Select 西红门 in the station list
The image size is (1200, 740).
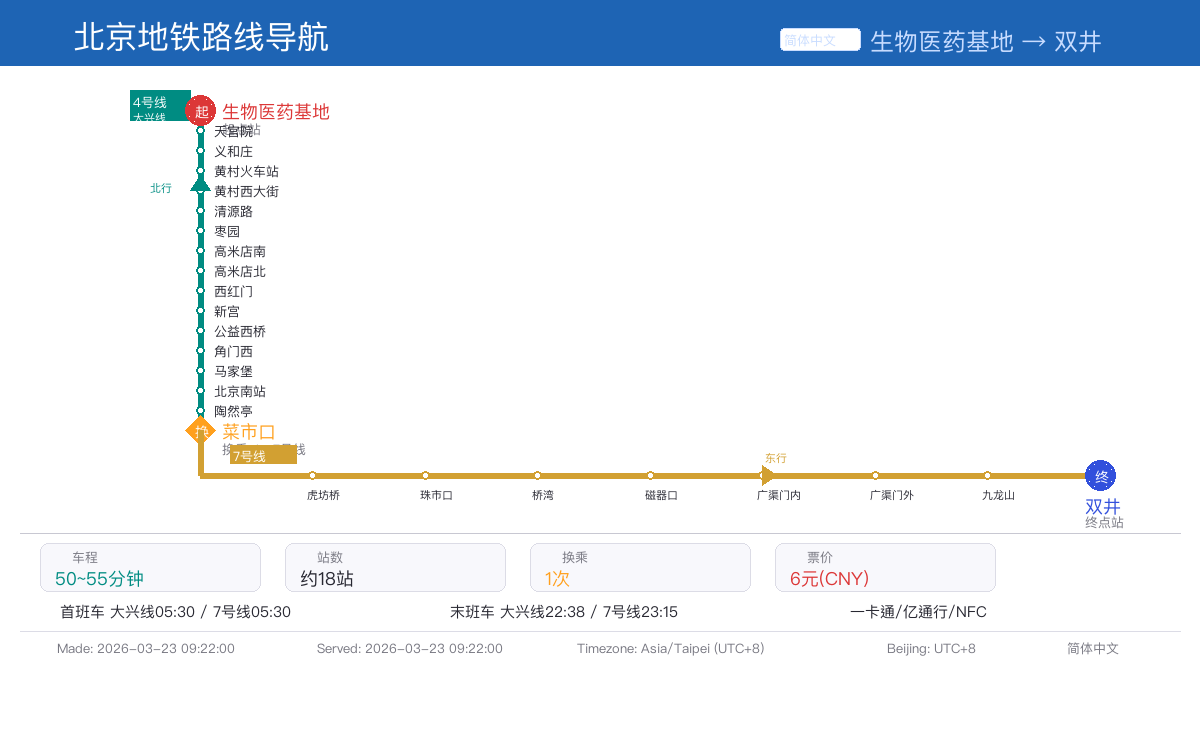[233, 292]
